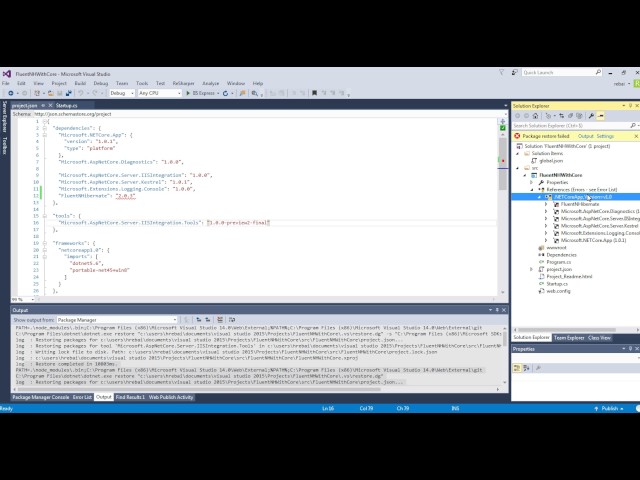The height and width of the screenshot is (480, 640).
Task: Expand the project.json node in Solution Explorer
Action: point(531,269)
